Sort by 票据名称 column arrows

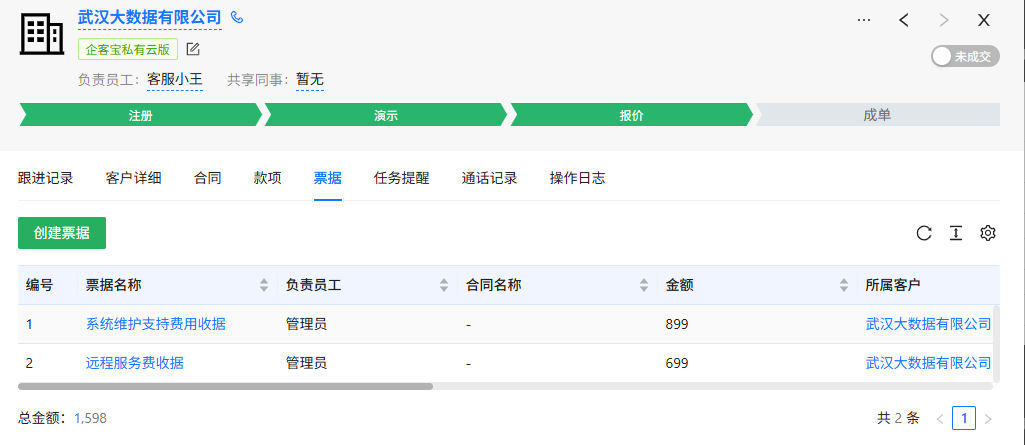tap(264, 285)
